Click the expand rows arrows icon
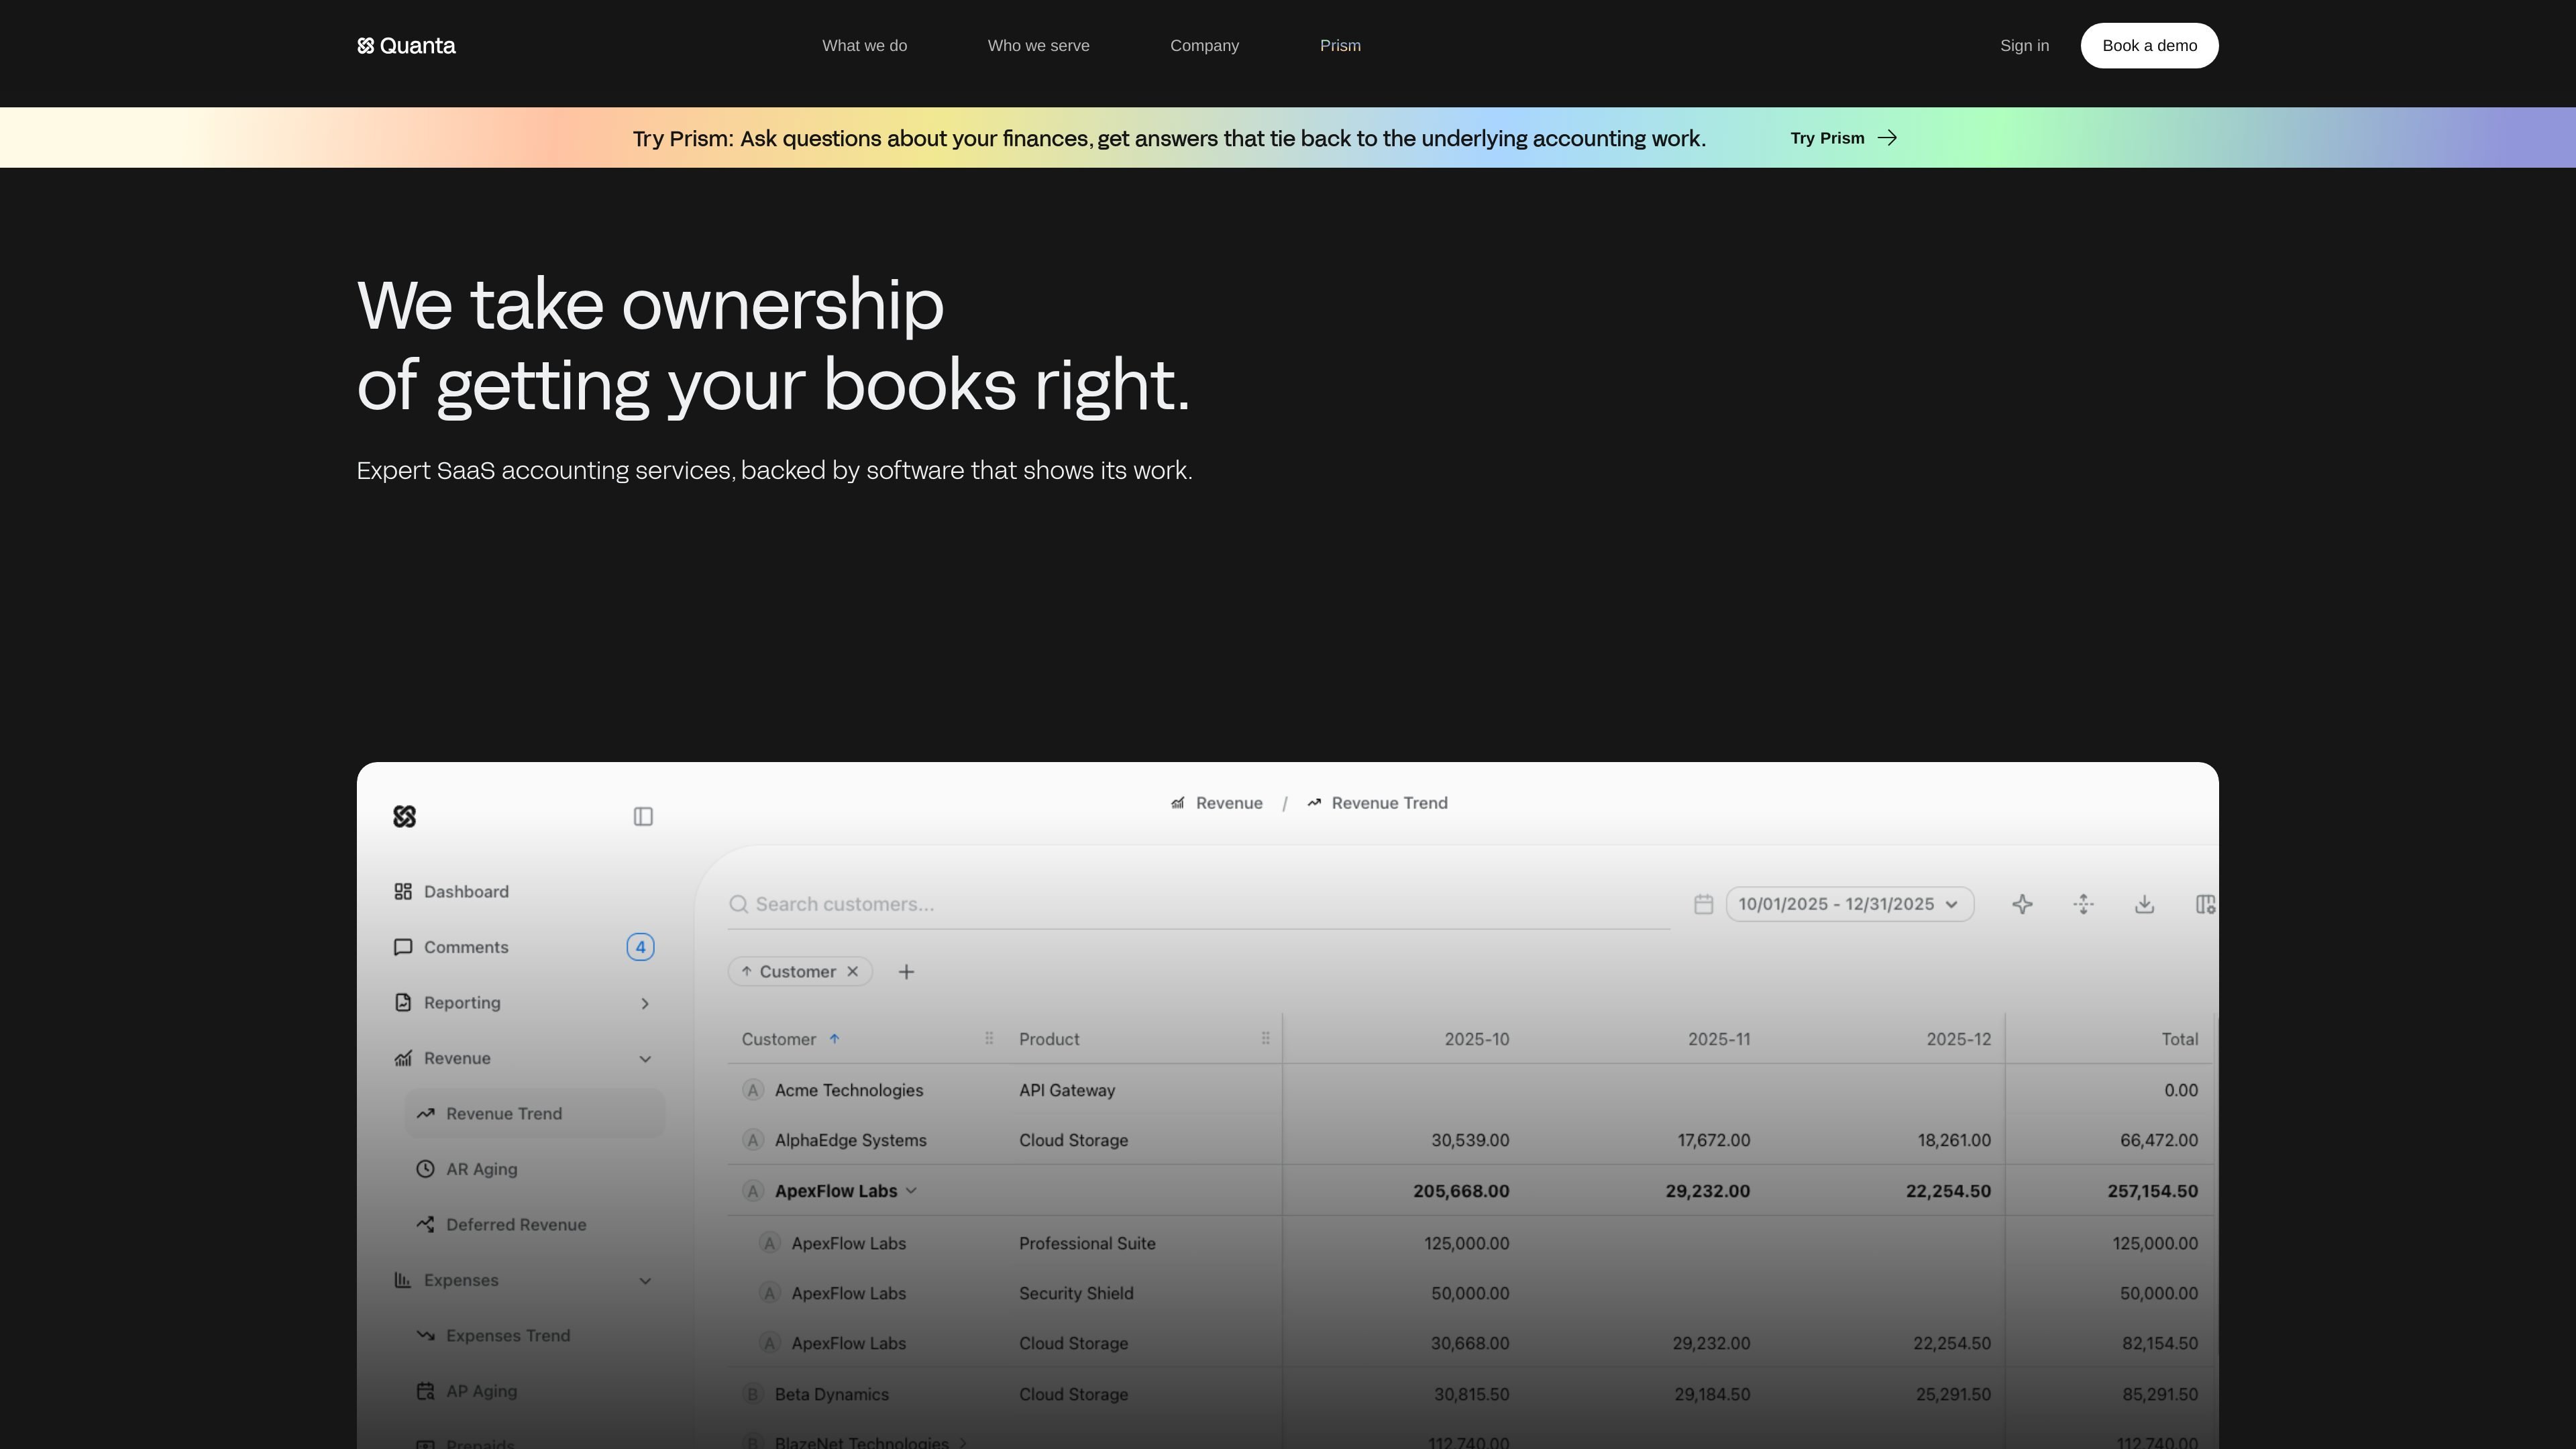Image resolution: width=2576 pixels, height=1449 pixels. (2083, 904)
